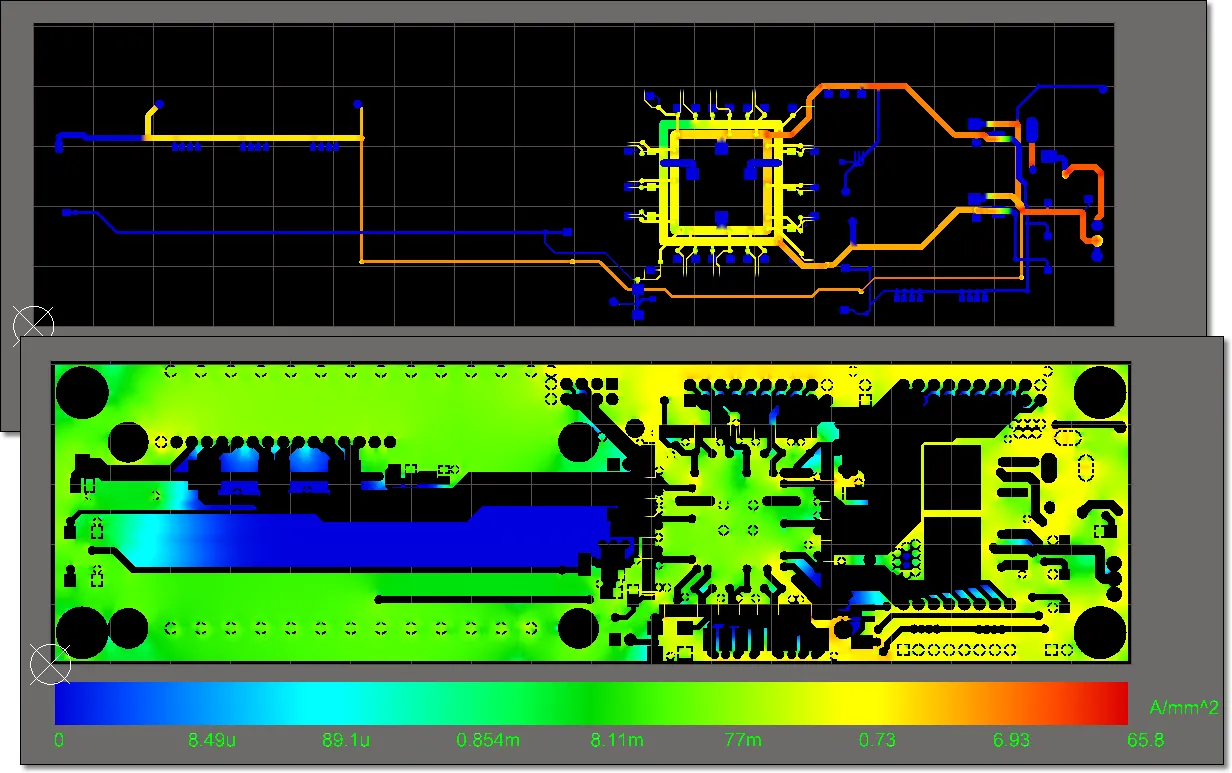Click the 8.49u scale value

point(212,741)
